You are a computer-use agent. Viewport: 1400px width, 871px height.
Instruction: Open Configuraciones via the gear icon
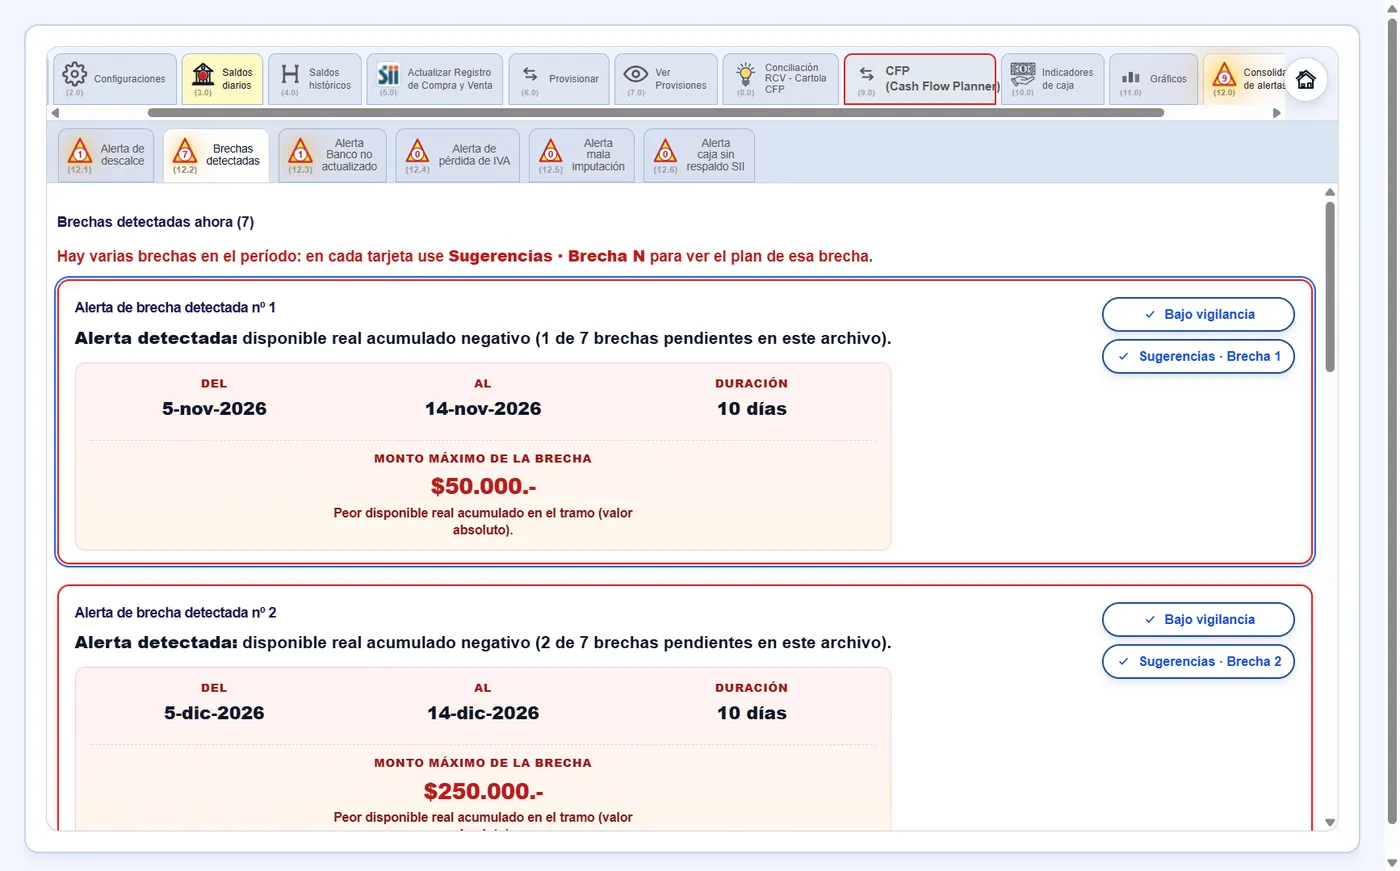pos(75,74)
